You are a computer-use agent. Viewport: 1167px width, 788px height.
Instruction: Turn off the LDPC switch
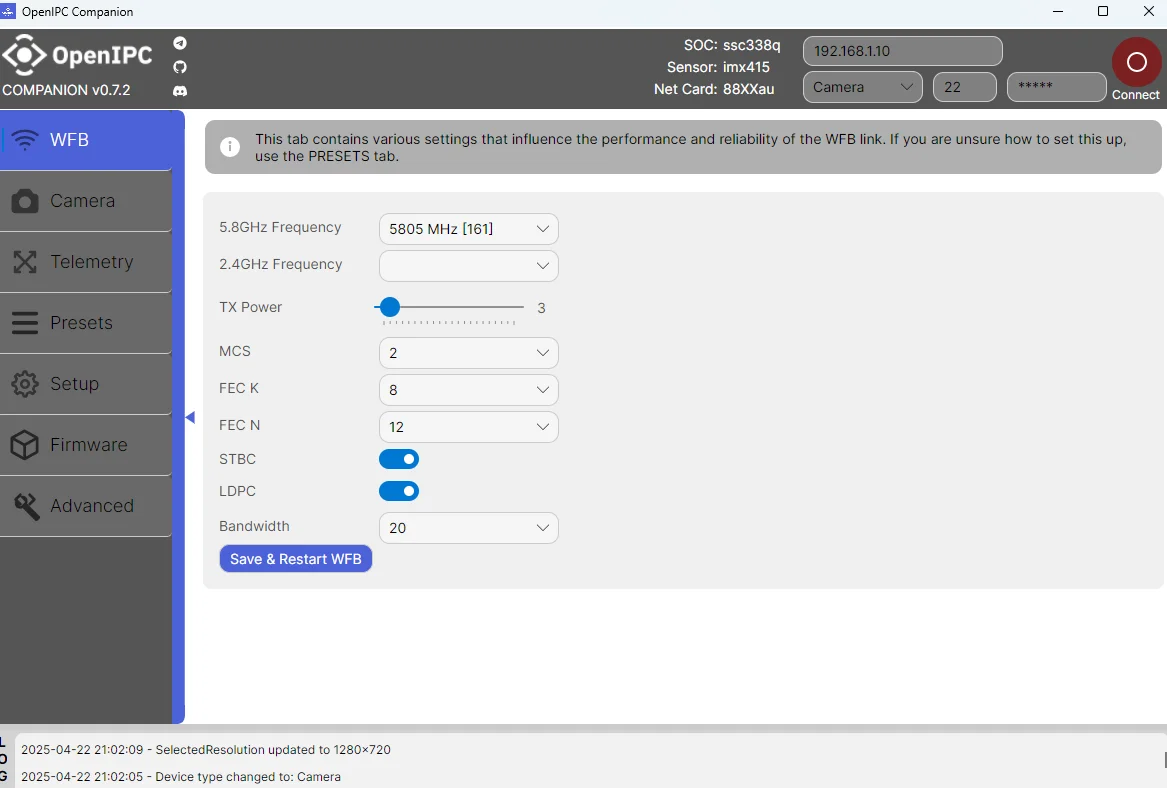coord(399,491)
